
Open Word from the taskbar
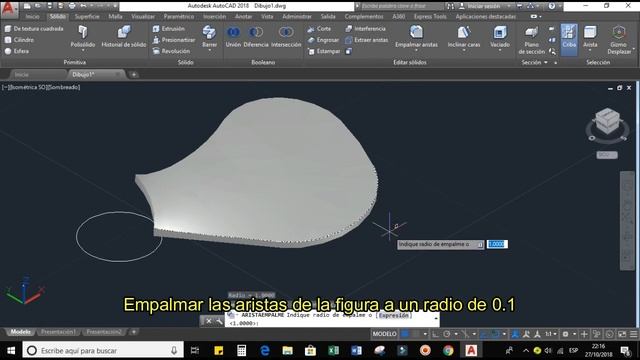(x=356, y=351)
